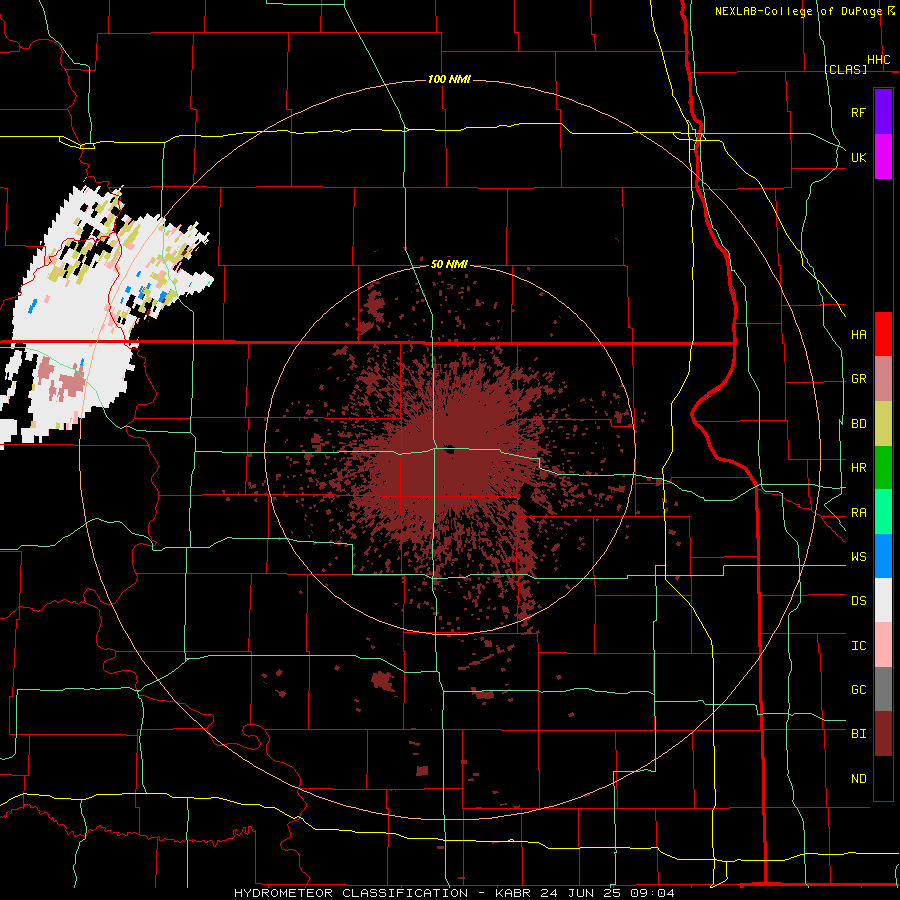Click the 'IC' legend label

point(858,646)
